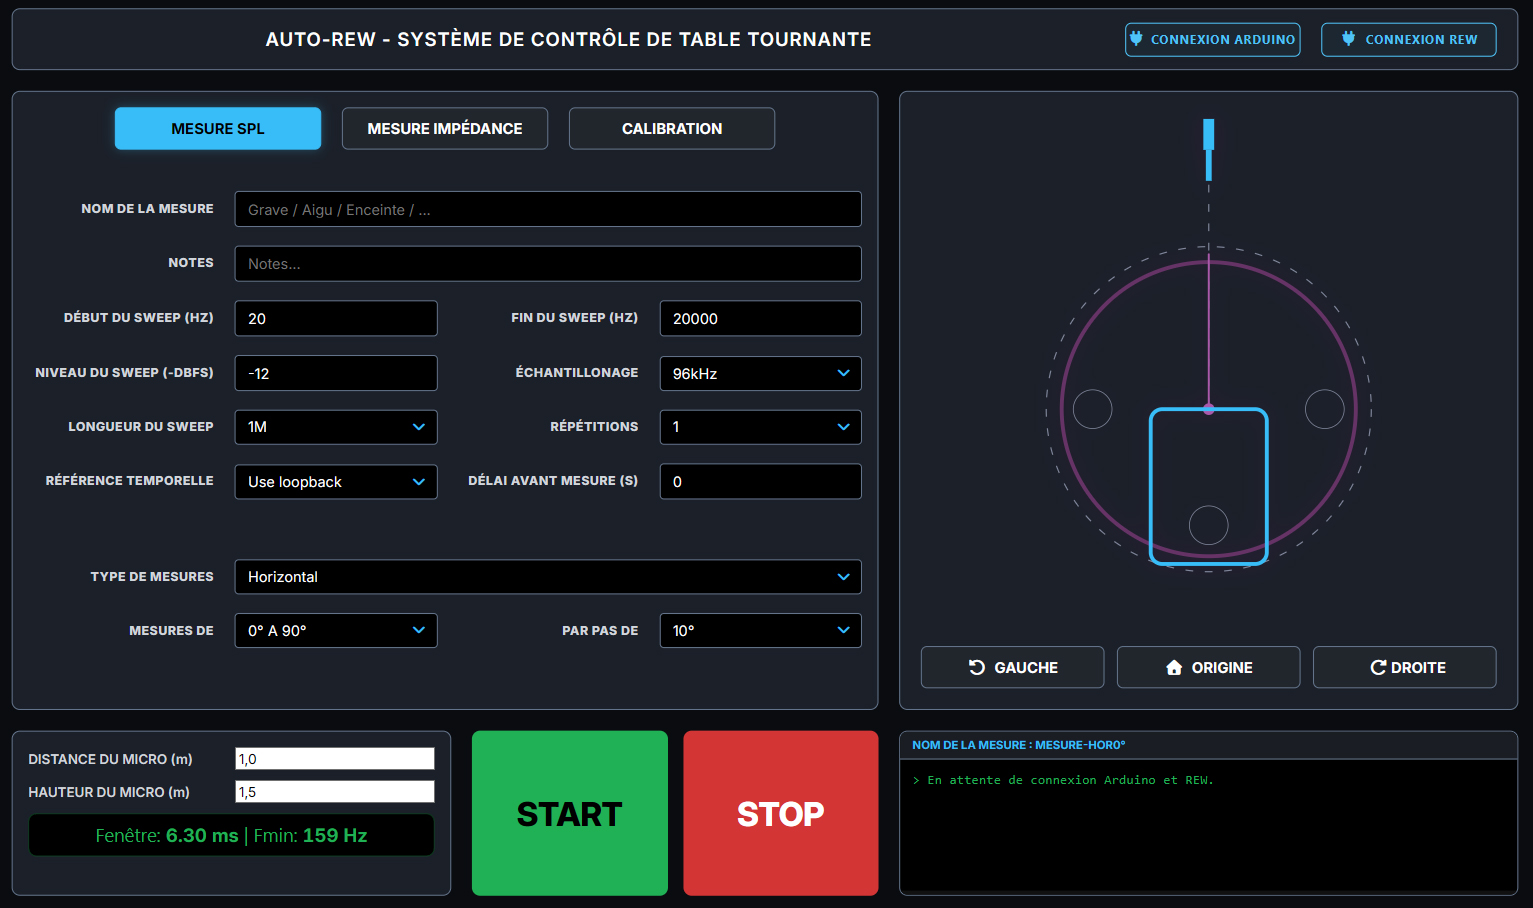This screenshot has height=908, width=1533.
Task: Open the Type de mesures Horizontal dropdown
Action: [547, 577]
